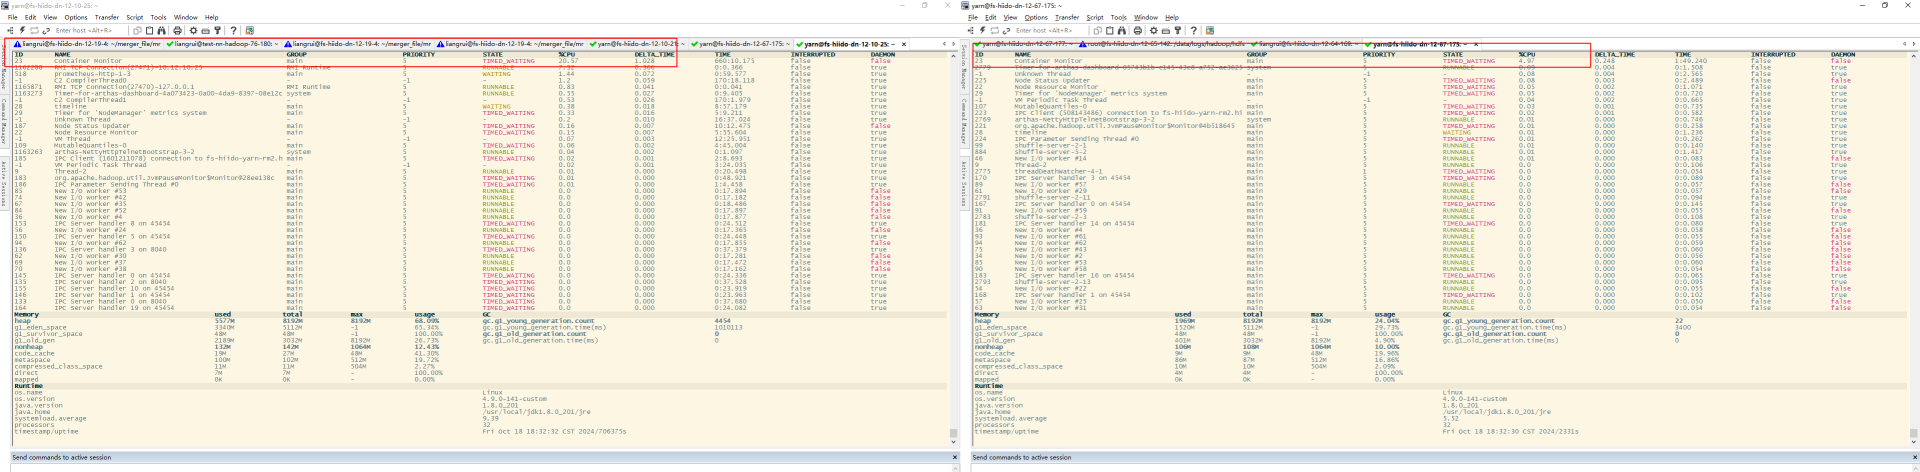Switch to yarn@fs-hiido-dn-12-67-177 tab in right window
Viewport: 1920px width, 472px height.
[x=1025, y=44]
